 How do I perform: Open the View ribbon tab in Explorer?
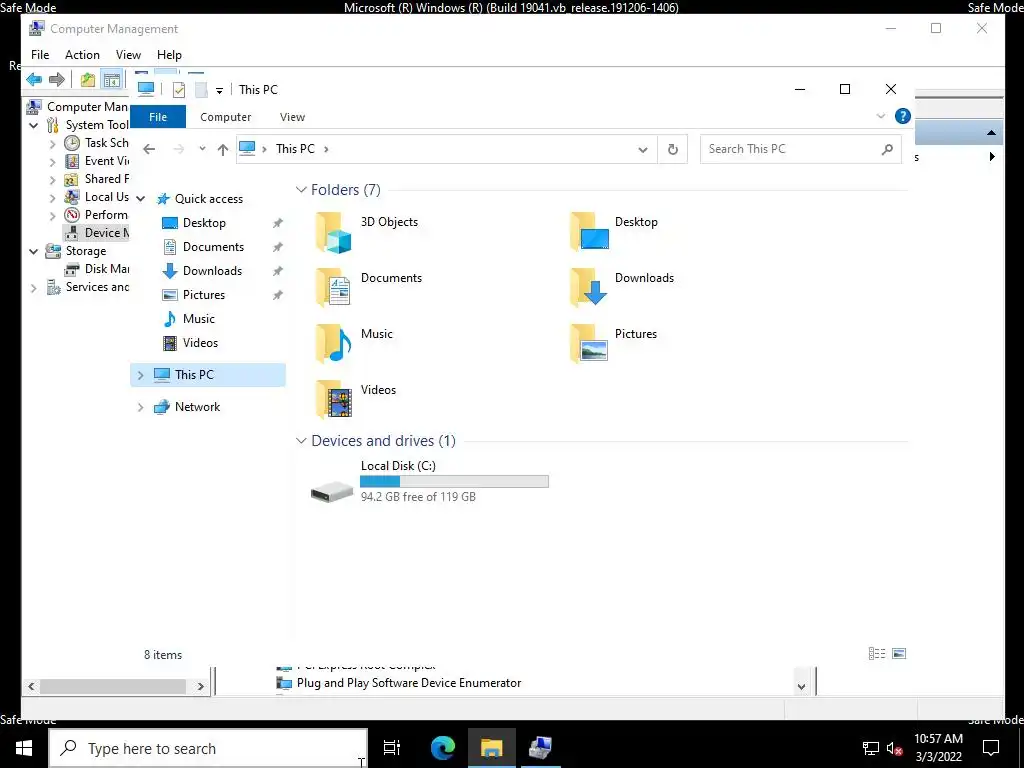click(x=292, y=117)
